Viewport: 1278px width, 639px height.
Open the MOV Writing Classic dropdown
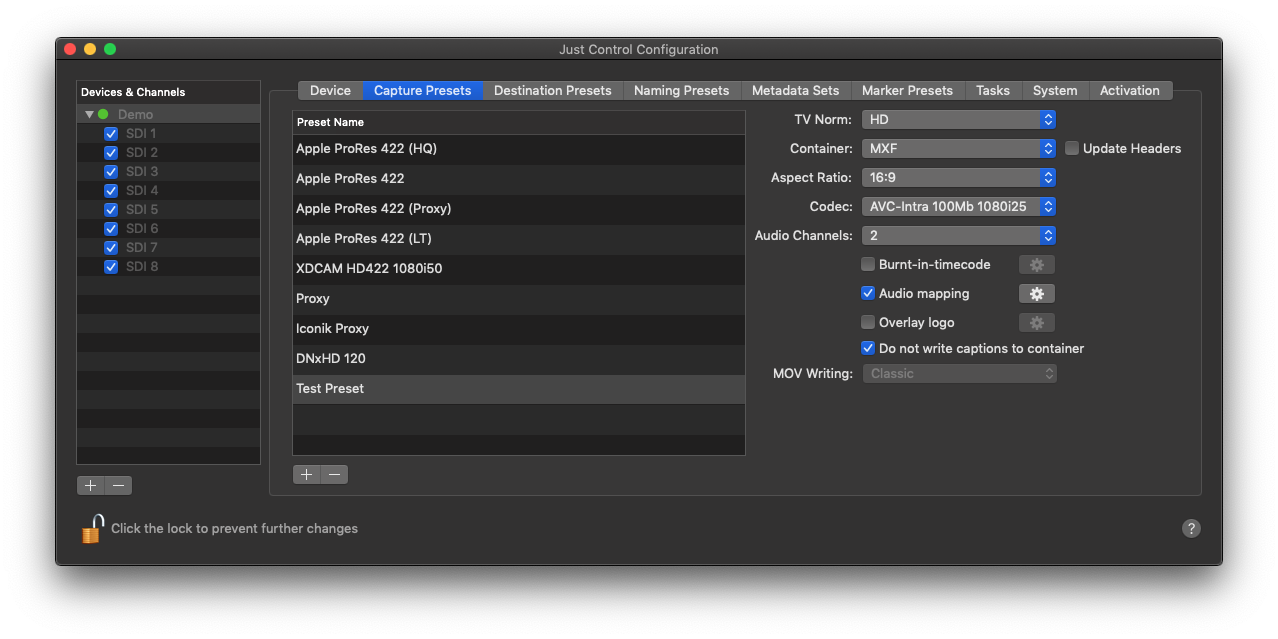(x=959, y=374)
